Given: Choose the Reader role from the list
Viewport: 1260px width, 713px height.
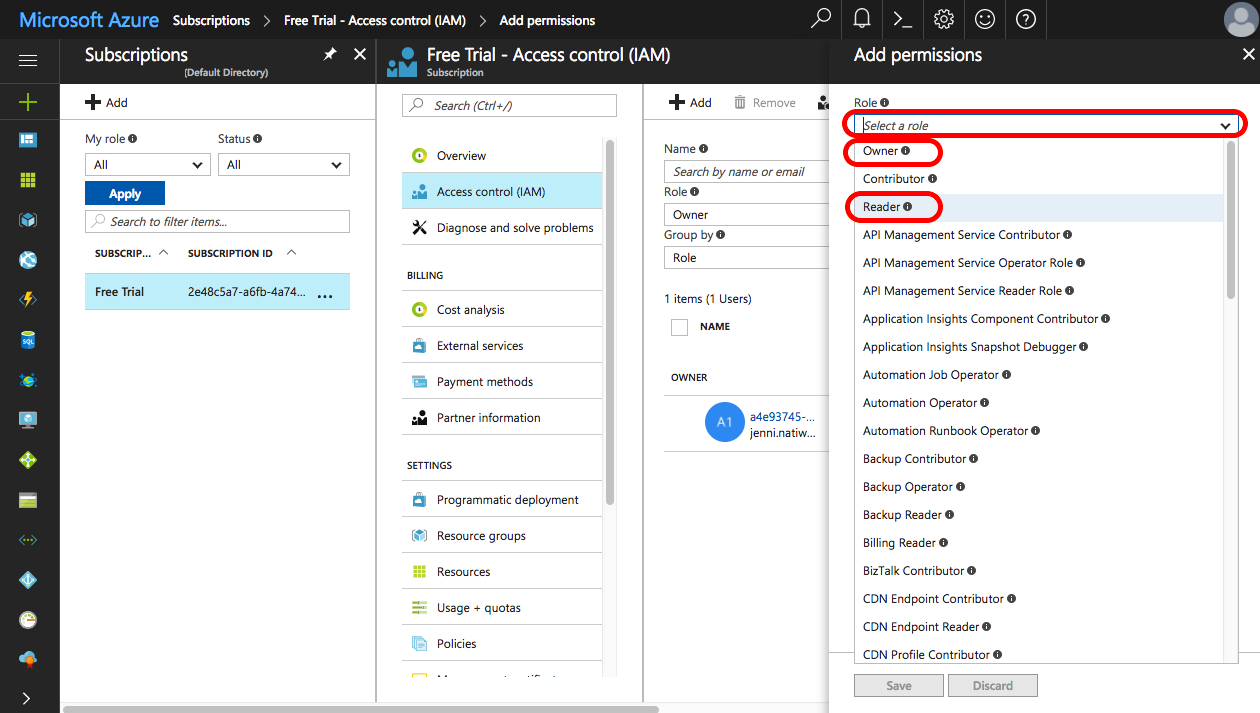Looking at the screenshot, I should (x=883, y=207).
